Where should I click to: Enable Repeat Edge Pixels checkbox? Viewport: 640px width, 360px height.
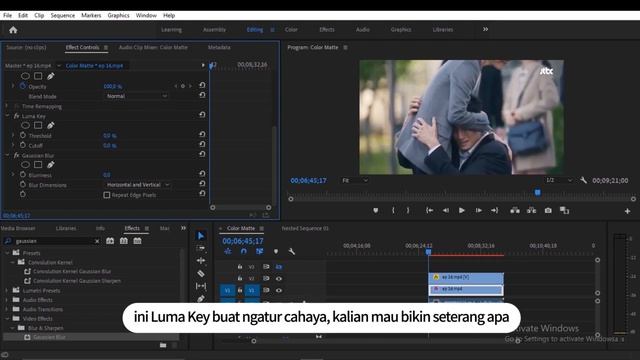pos(107,195)
